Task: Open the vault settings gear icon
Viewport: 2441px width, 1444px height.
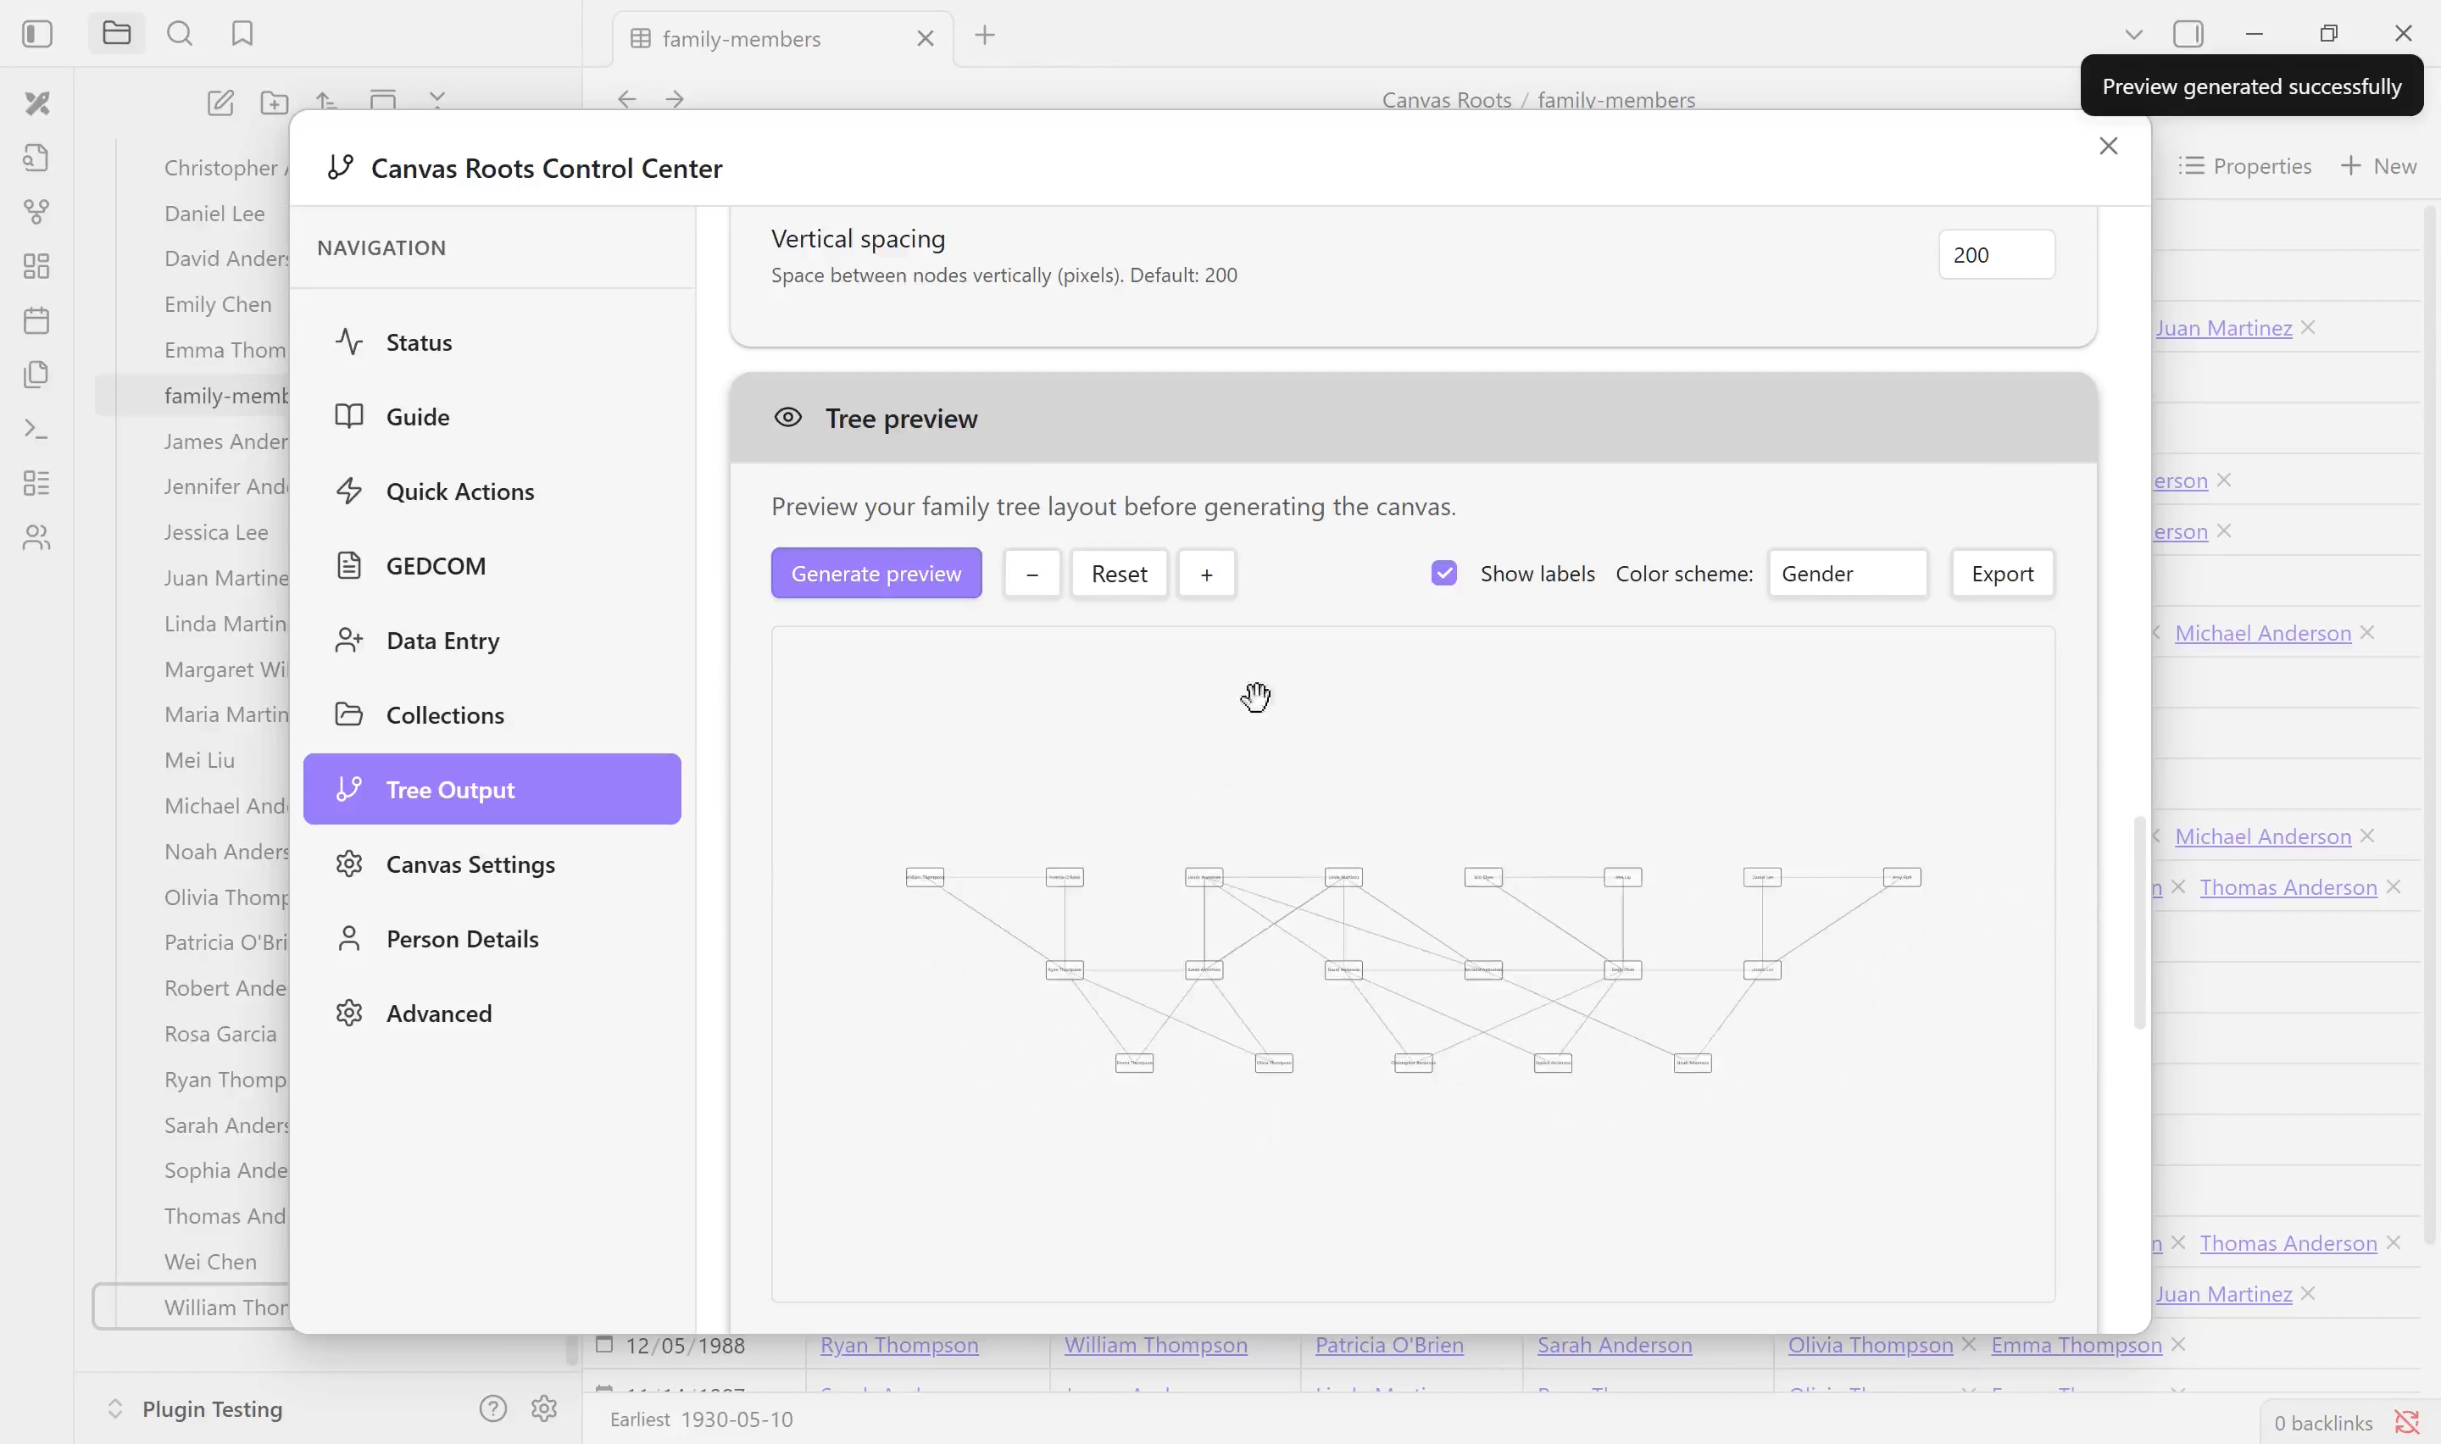Action: point(544,1409)
